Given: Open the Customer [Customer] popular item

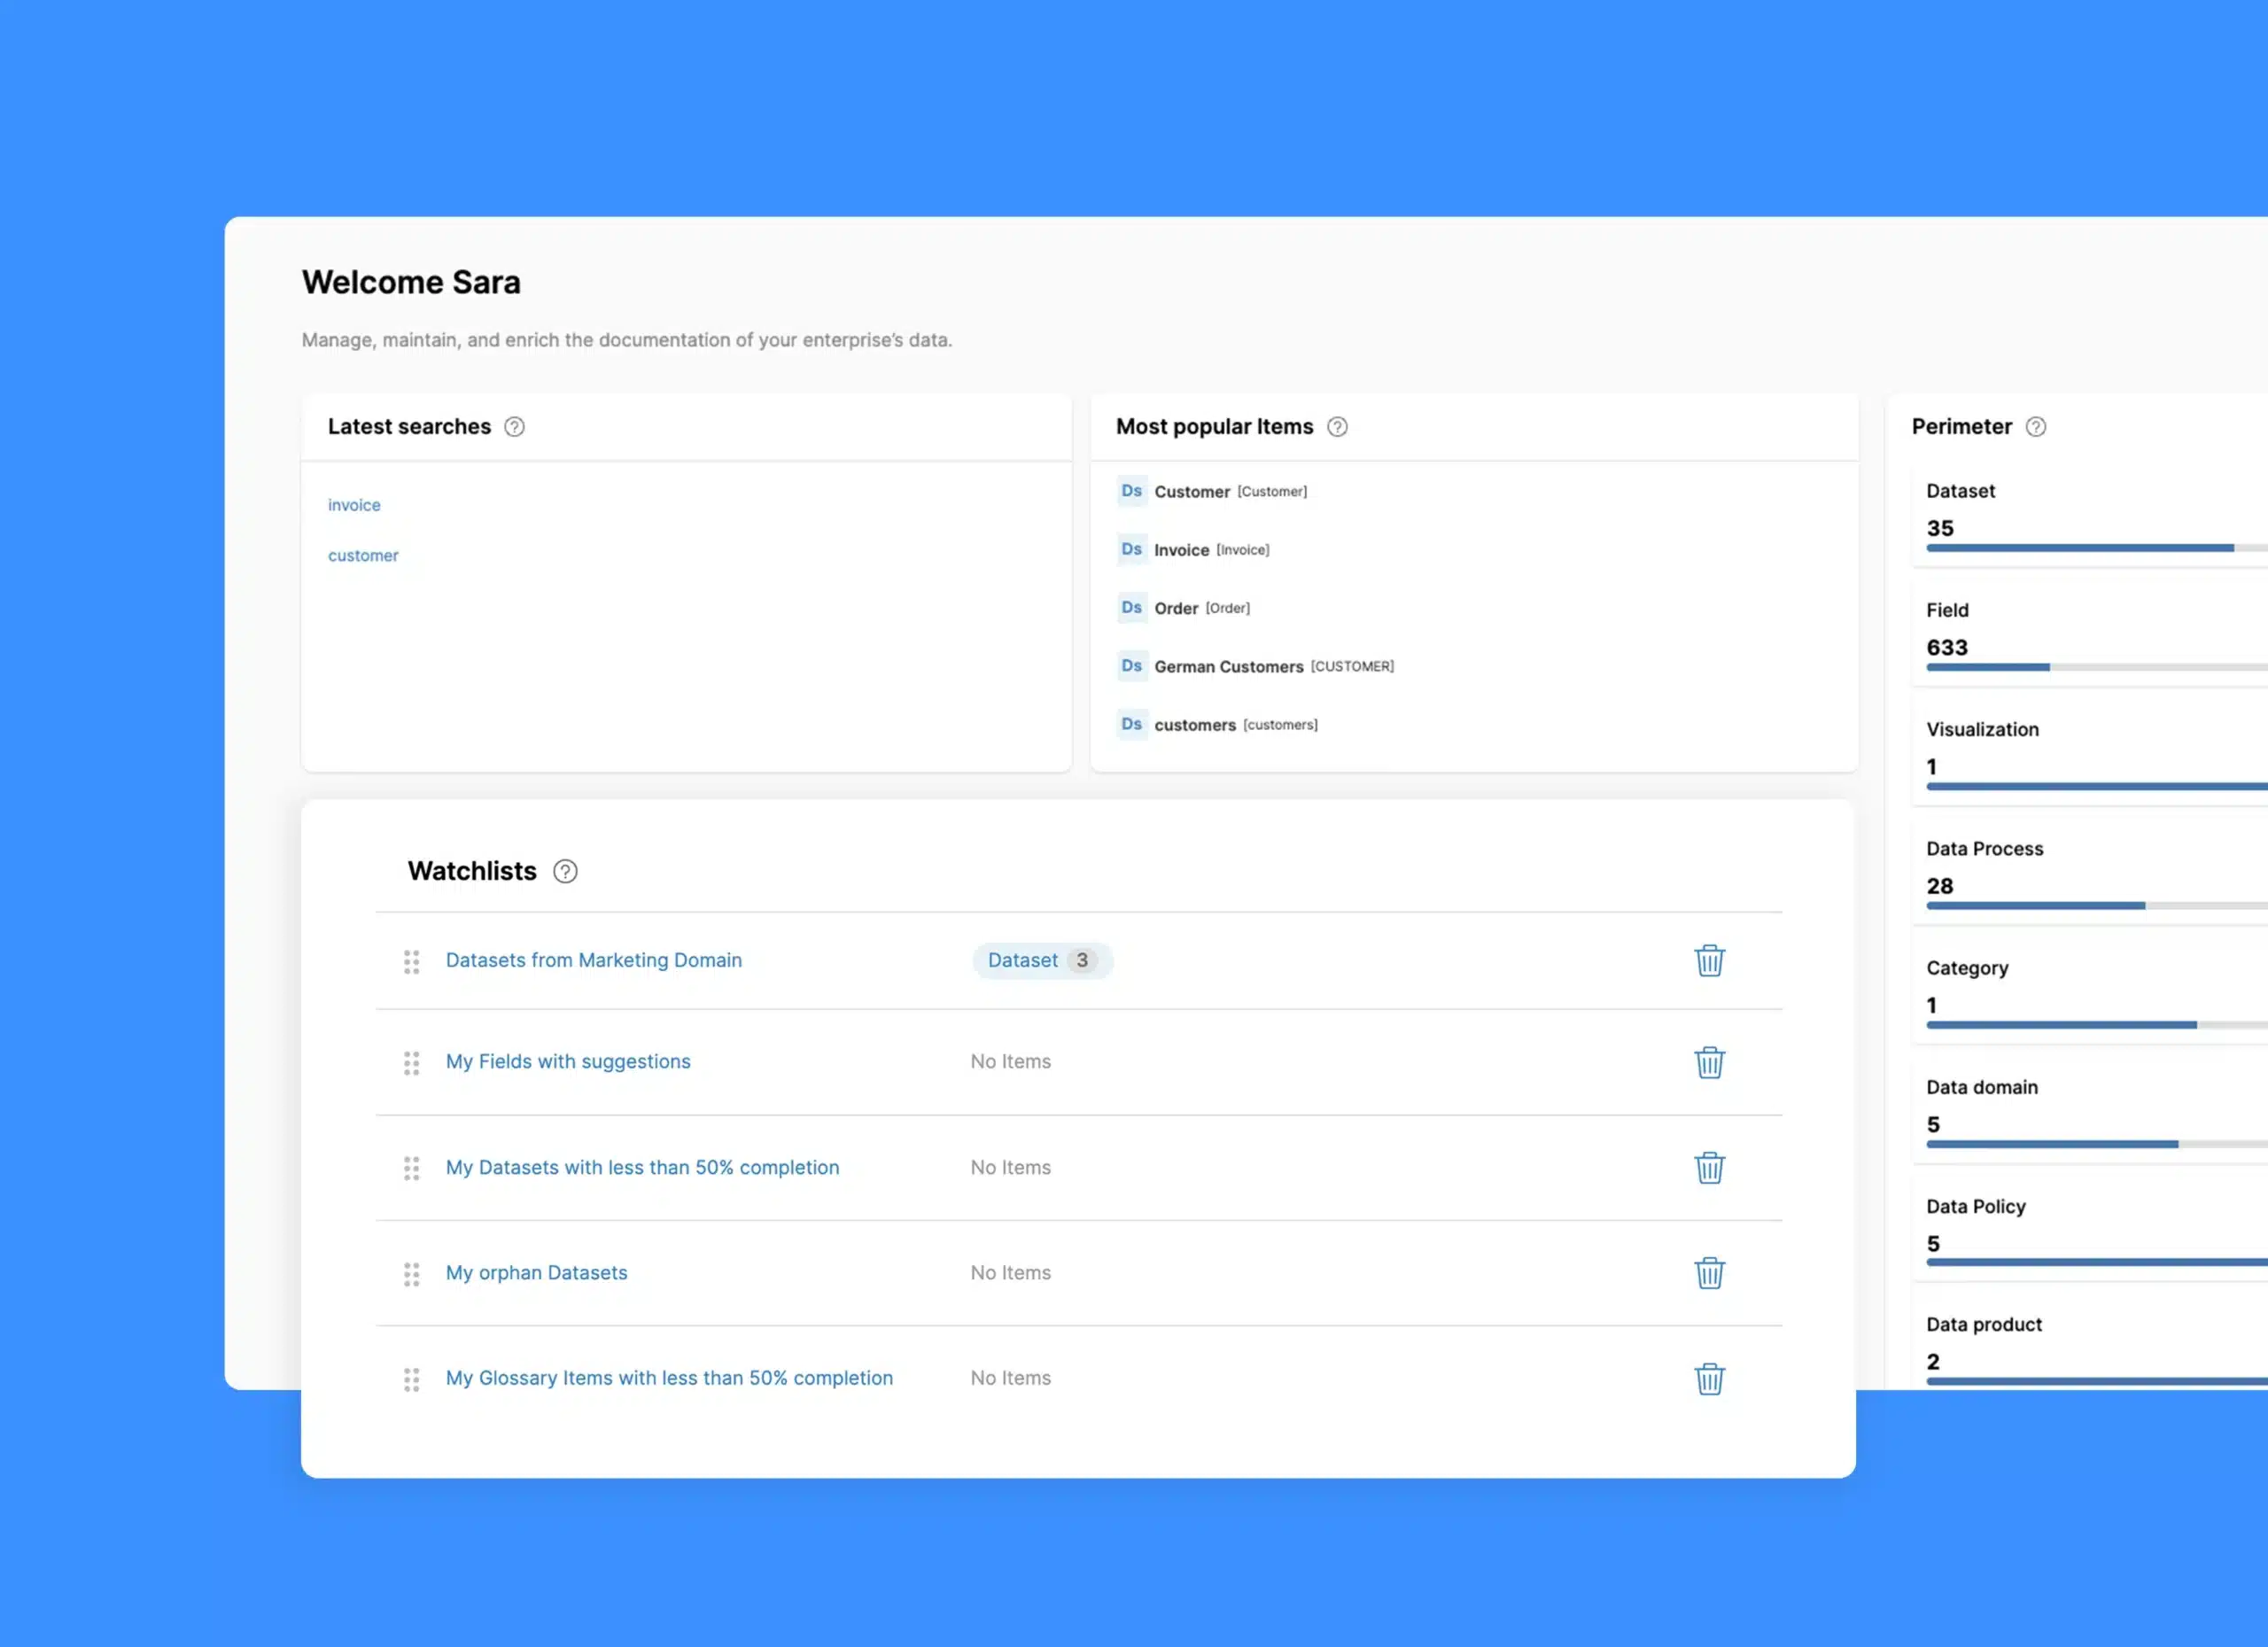Looking at the screenshot, I should click(x=1230, y=491).
